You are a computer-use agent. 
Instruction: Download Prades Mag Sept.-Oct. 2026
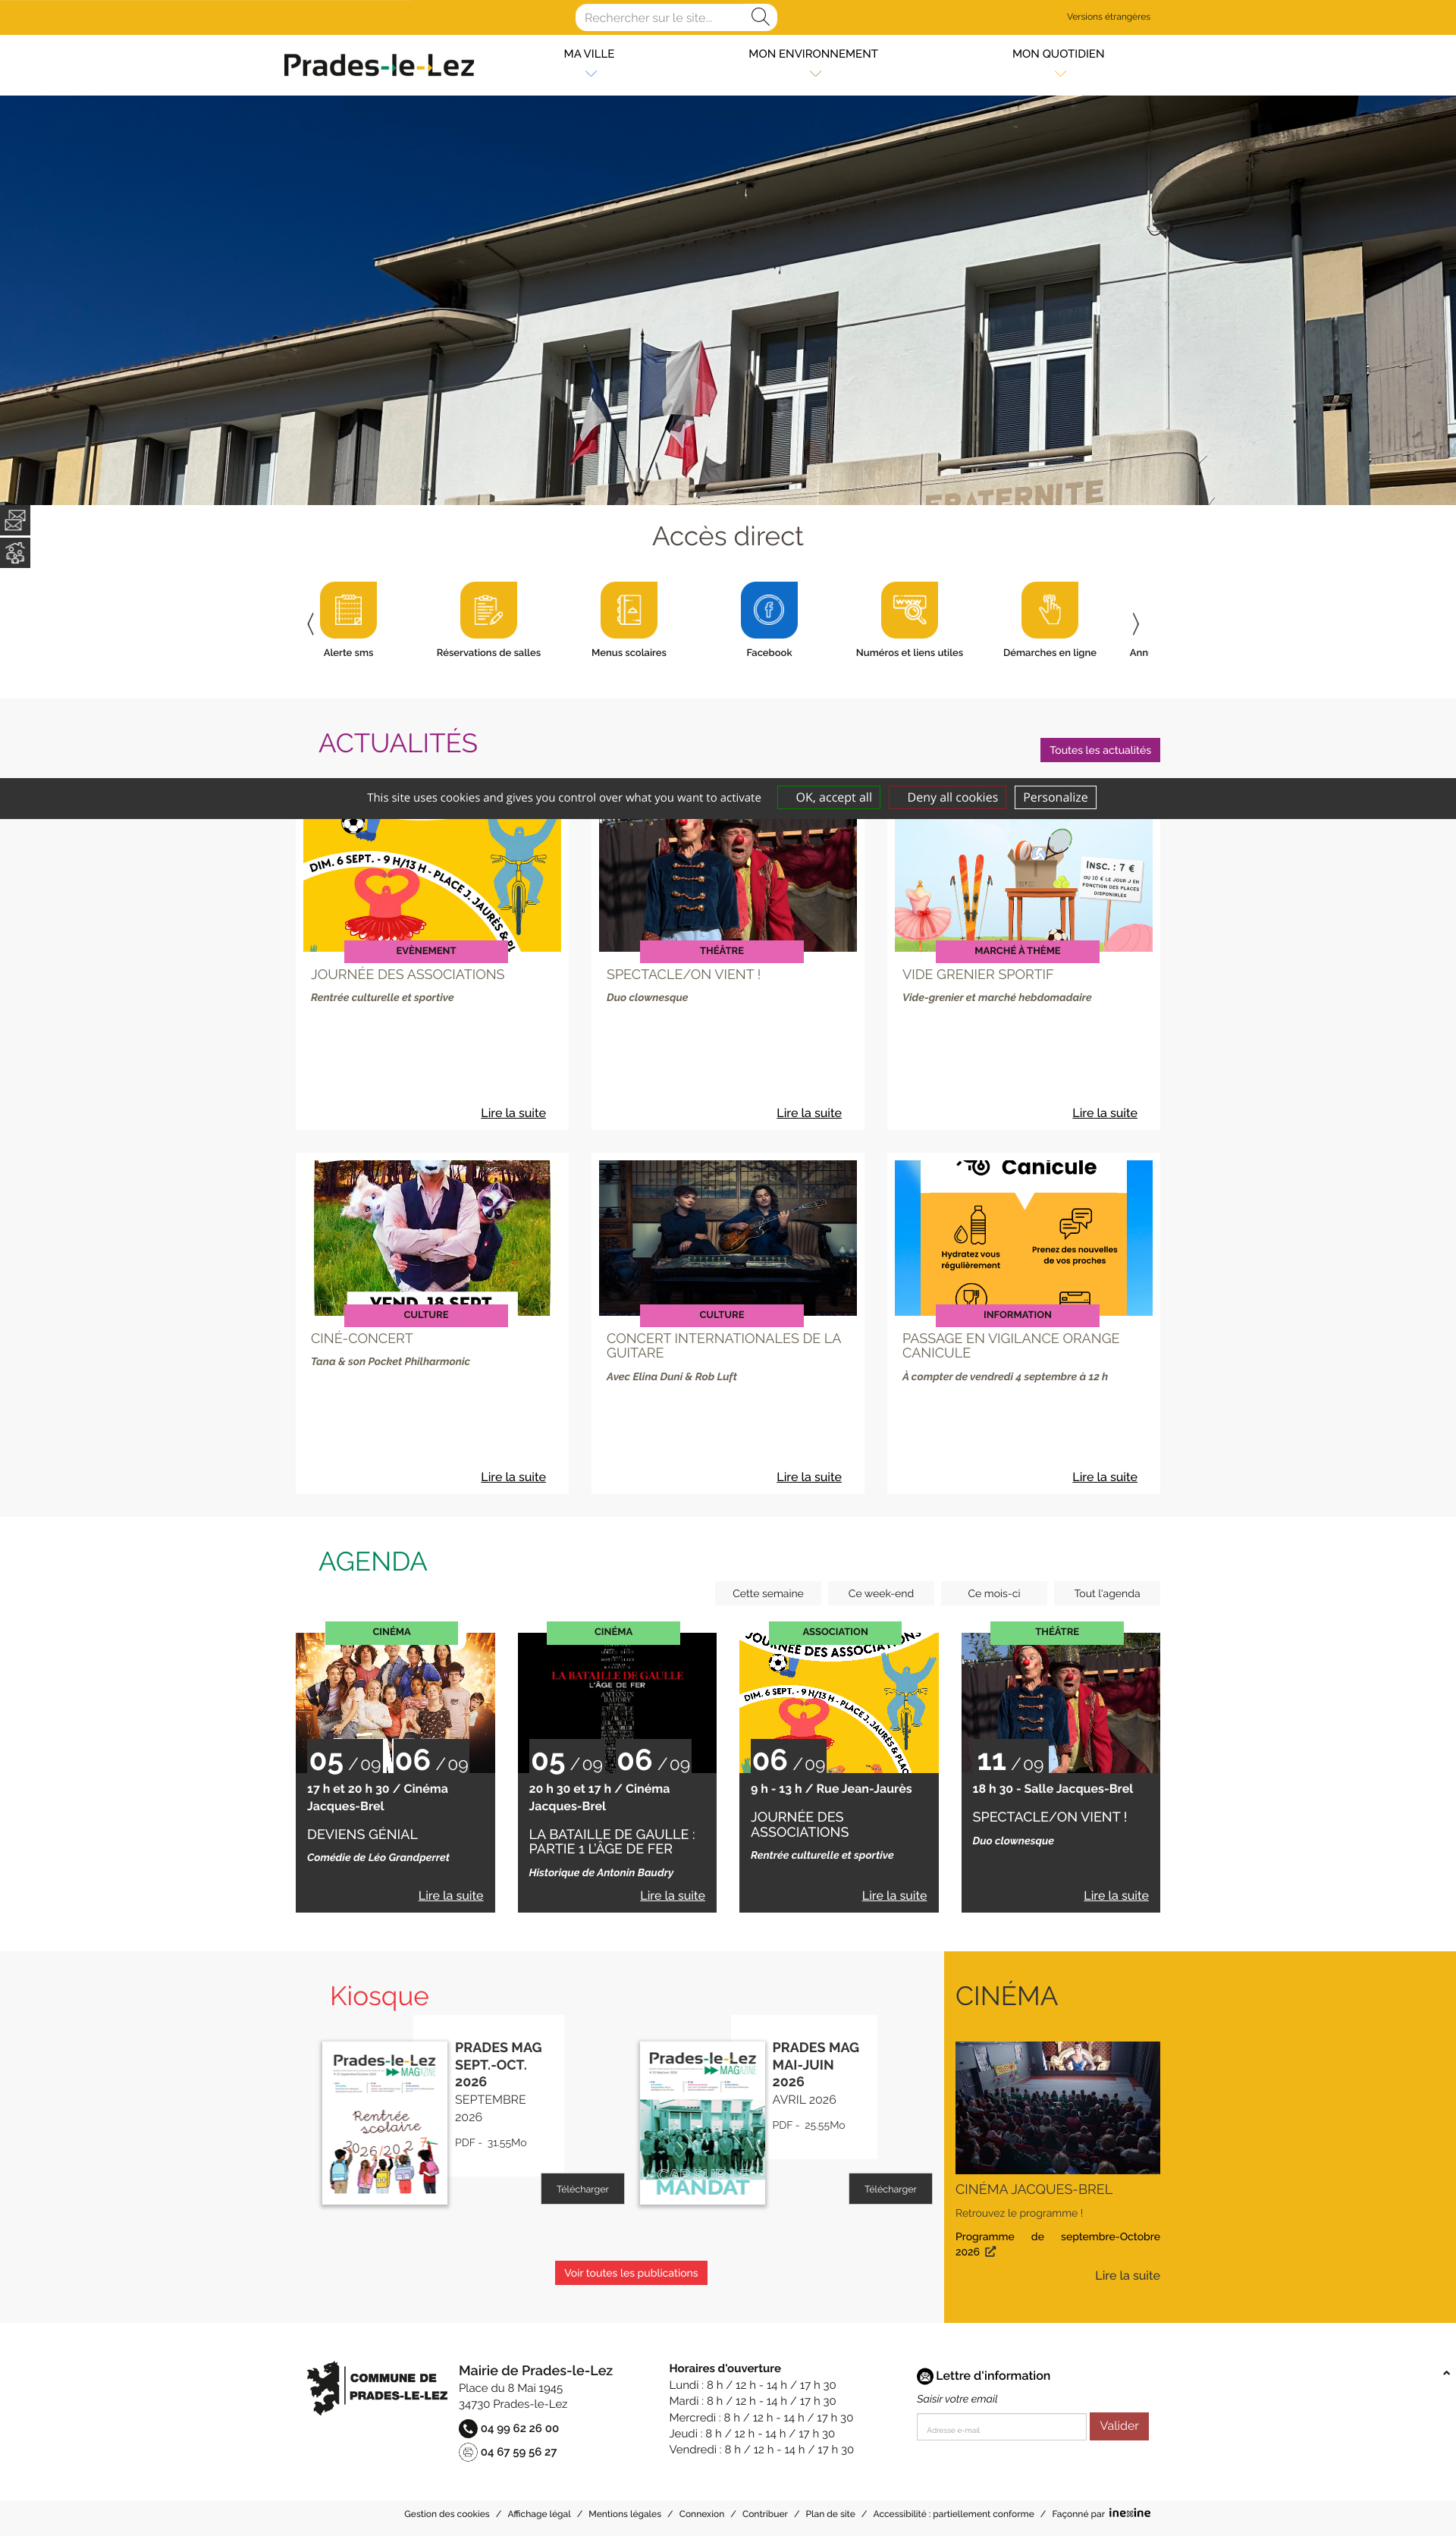tap(582, 2189)
